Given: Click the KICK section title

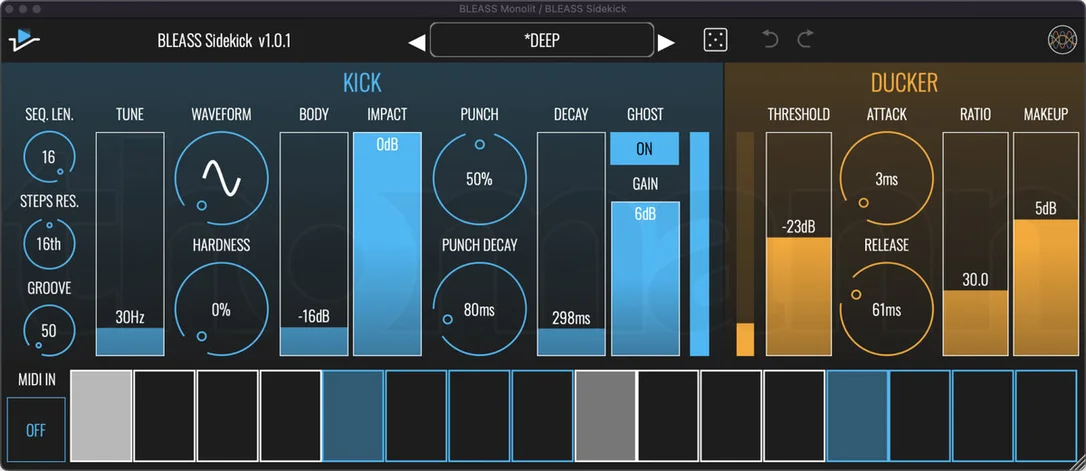Looking at the screenshot, I should [x=362, y=83].
